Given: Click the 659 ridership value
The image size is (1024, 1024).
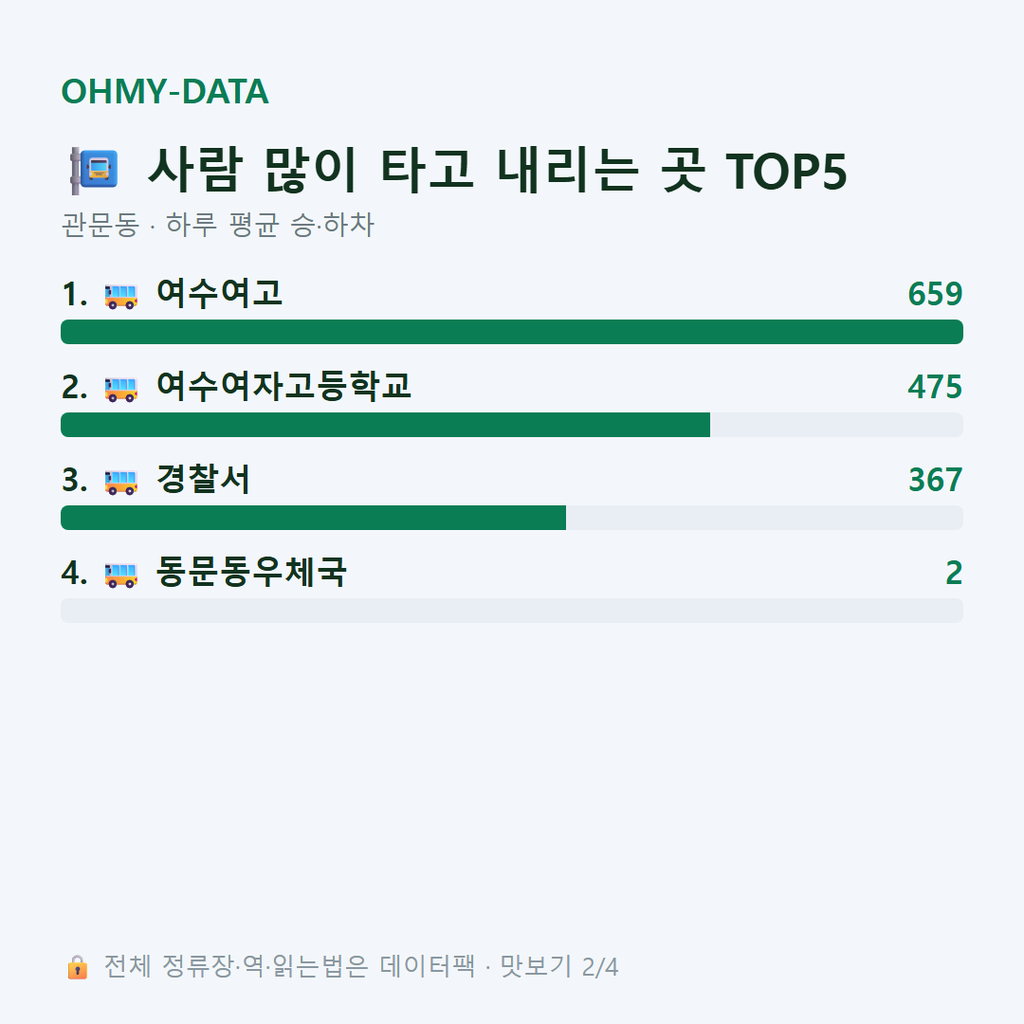Looking at the screenshot, I should coord(935,294).
